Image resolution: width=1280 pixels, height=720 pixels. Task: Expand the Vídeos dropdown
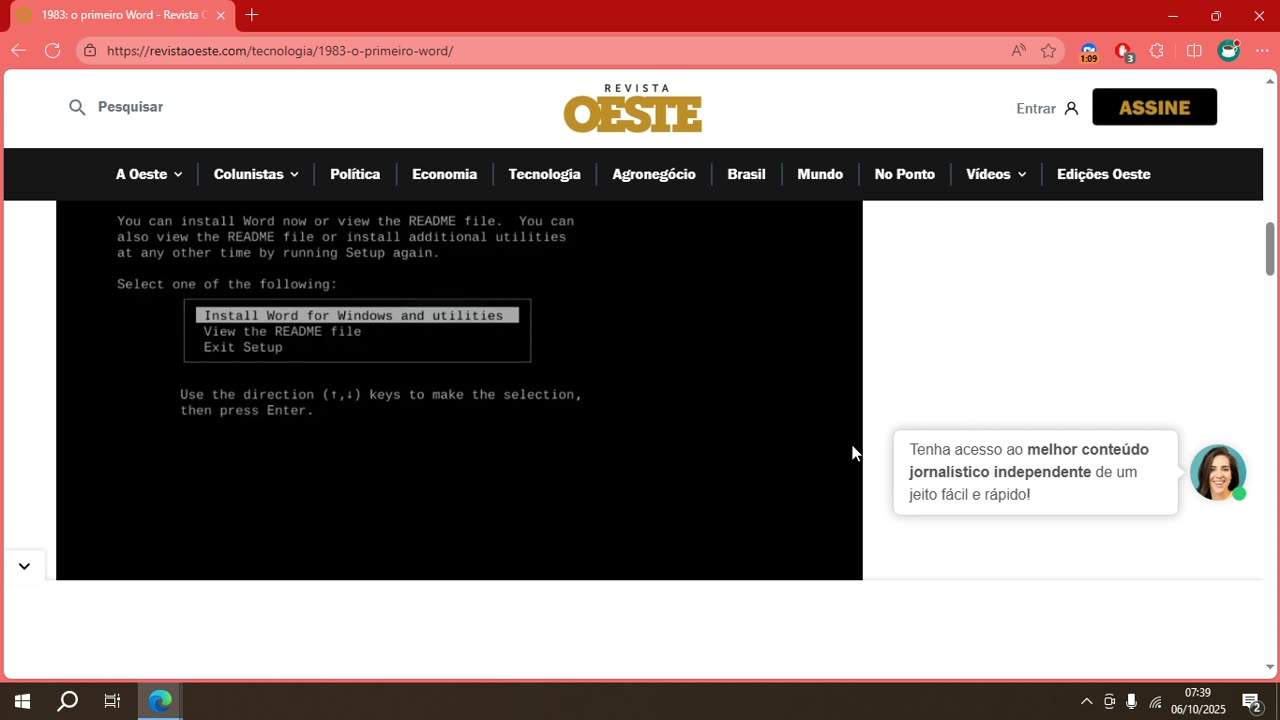pyautogui.click(x=996, y=174)
